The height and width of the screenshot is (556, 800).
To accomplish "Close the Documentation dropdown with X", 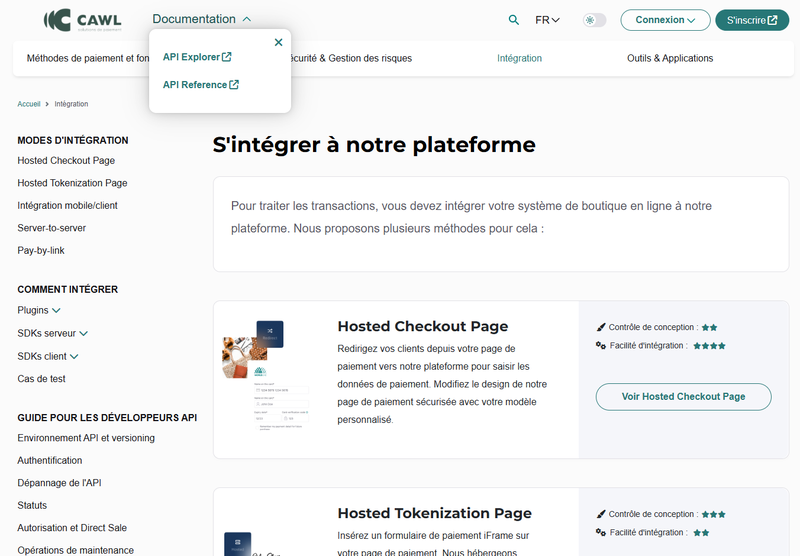I will [278, 42].
